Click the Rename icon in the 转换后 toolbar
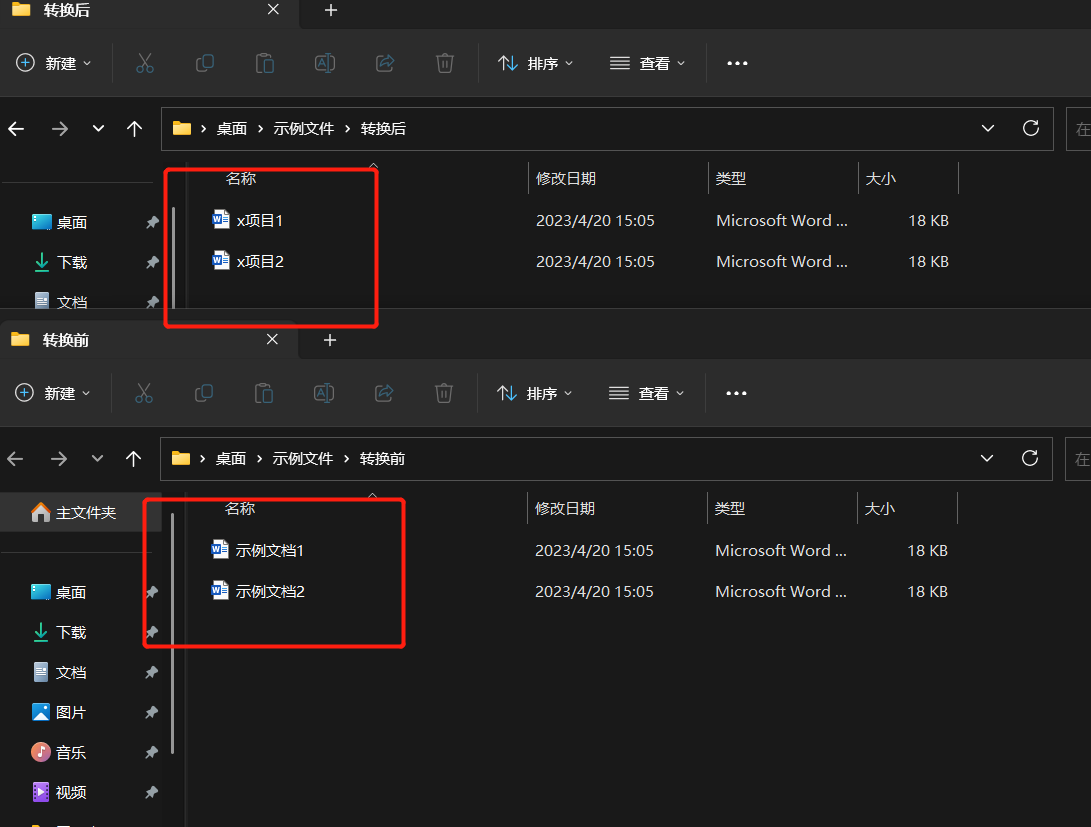 pyautogui.click(x=324, y=63)
